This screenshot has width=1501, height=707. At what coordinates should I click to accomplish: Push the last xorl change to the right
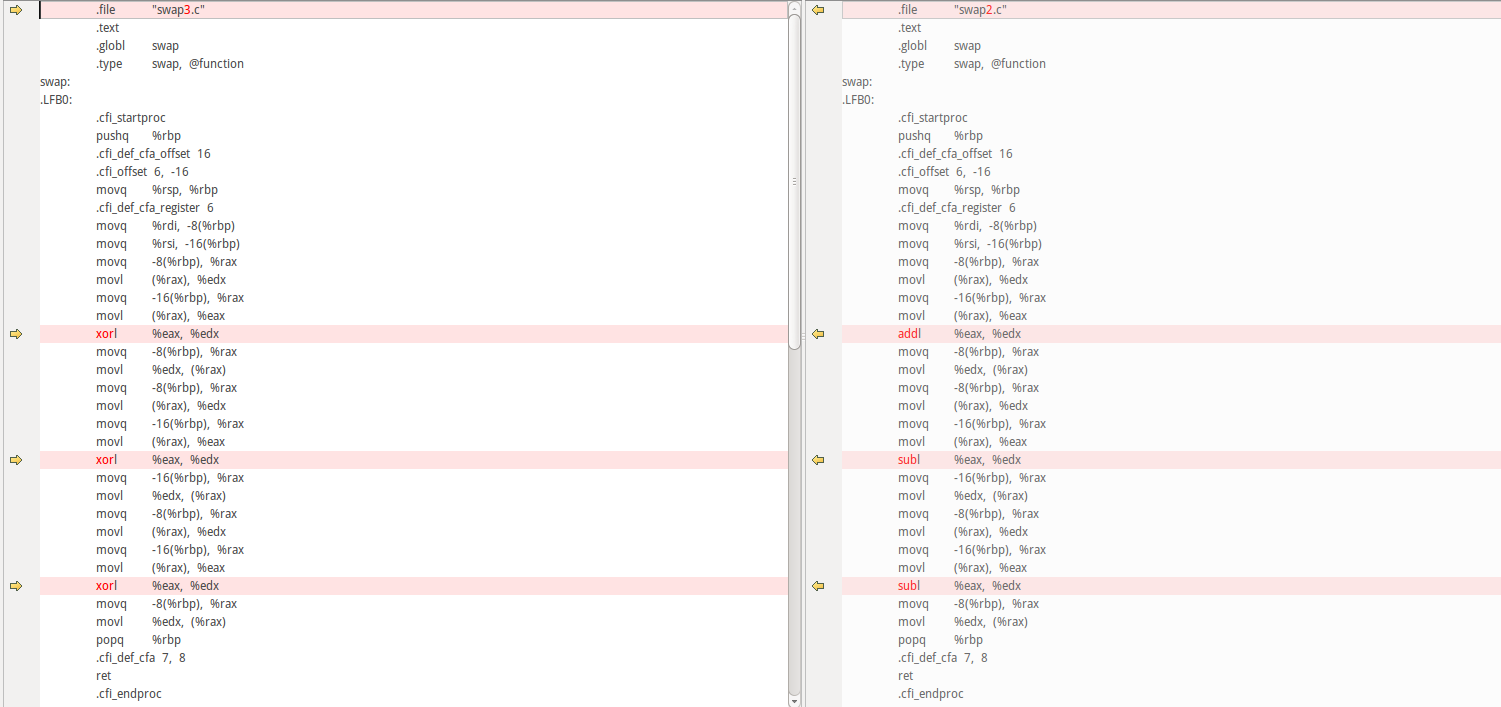15,586
